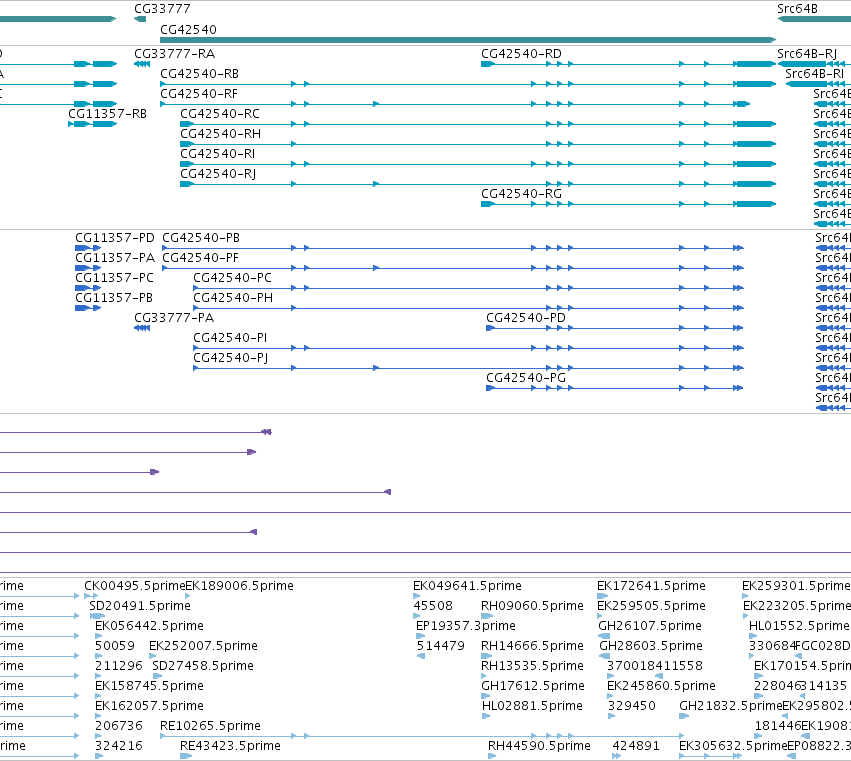Open the CG42540-PC protein label
The image size is (851, 761).
233,278
